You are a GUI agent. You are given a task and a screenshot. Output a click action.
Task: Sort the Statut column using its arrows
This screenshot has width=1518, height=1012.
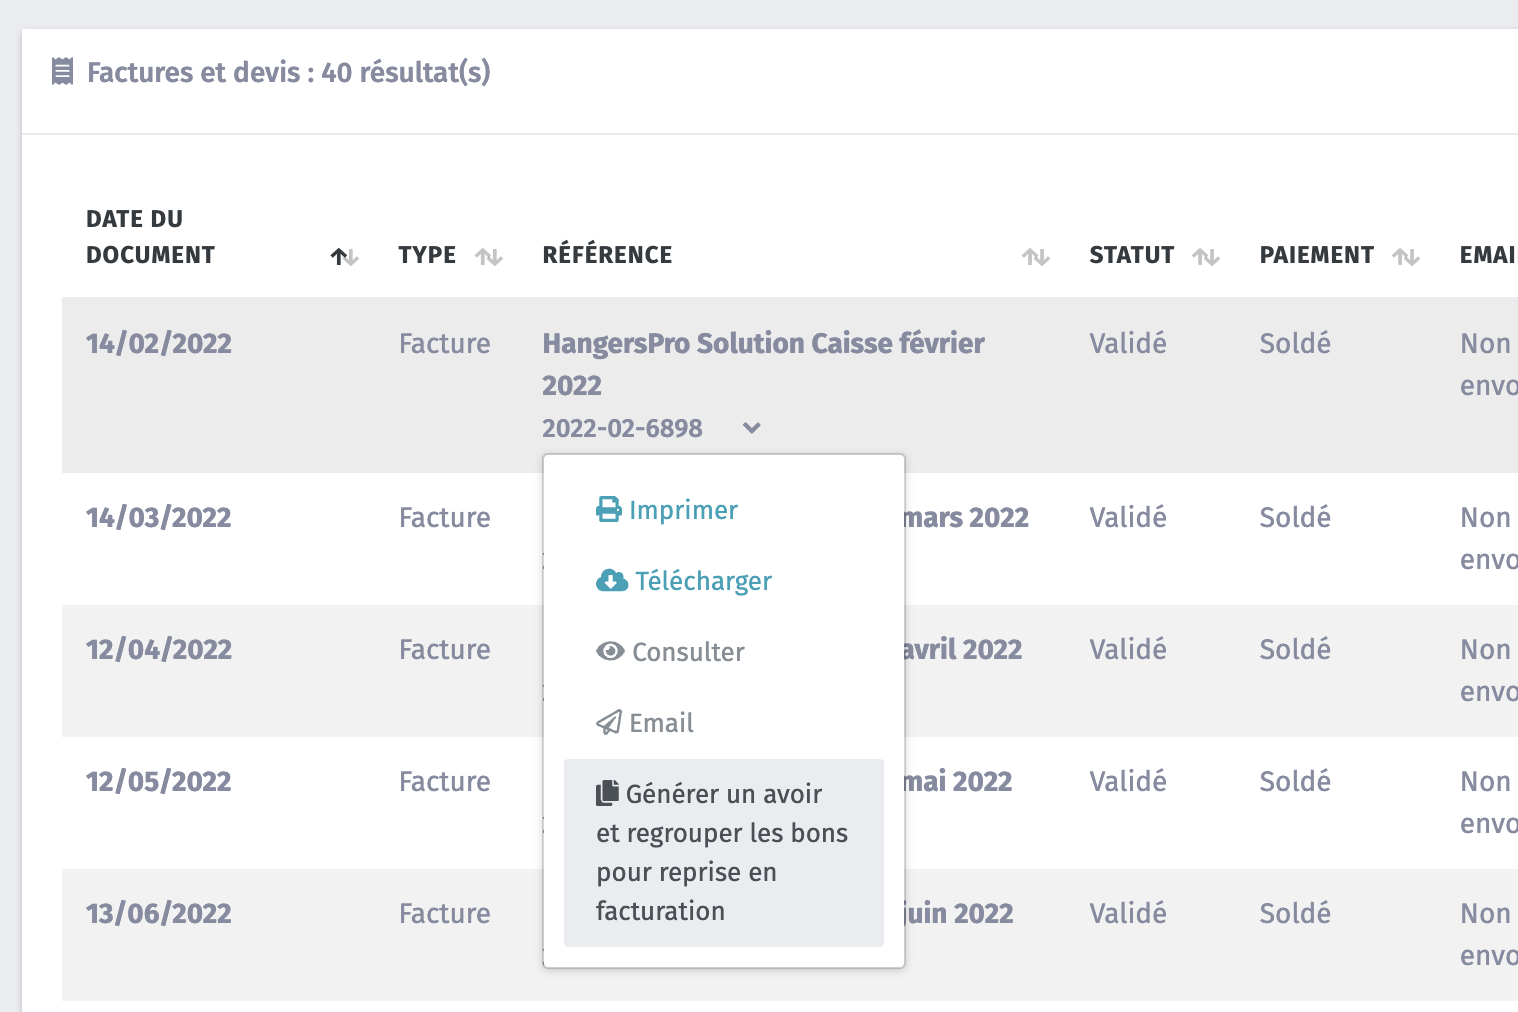point(1206,257)
